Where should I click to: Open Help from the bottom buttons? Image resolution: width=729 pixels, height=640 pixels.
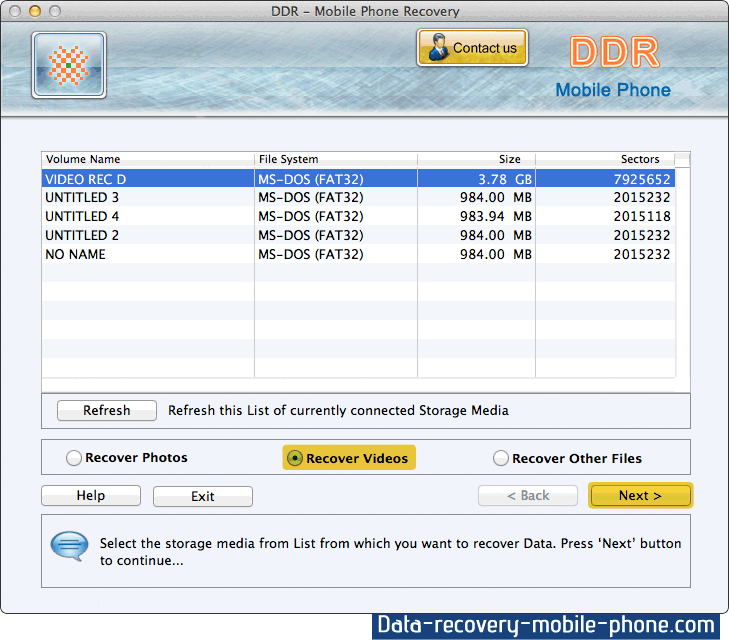tap(91, 496)
